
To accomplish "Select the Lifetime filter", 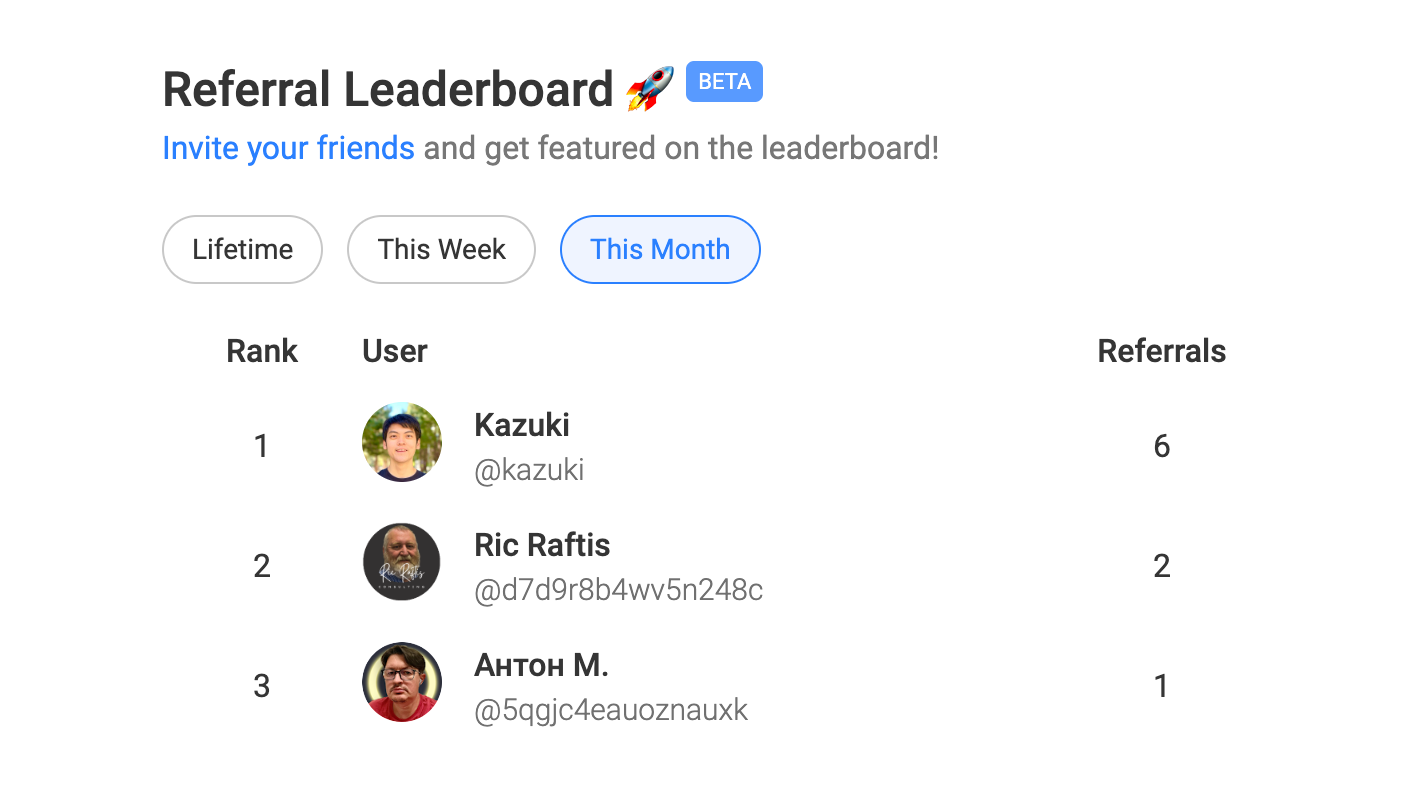I will [x=242, y=249].
